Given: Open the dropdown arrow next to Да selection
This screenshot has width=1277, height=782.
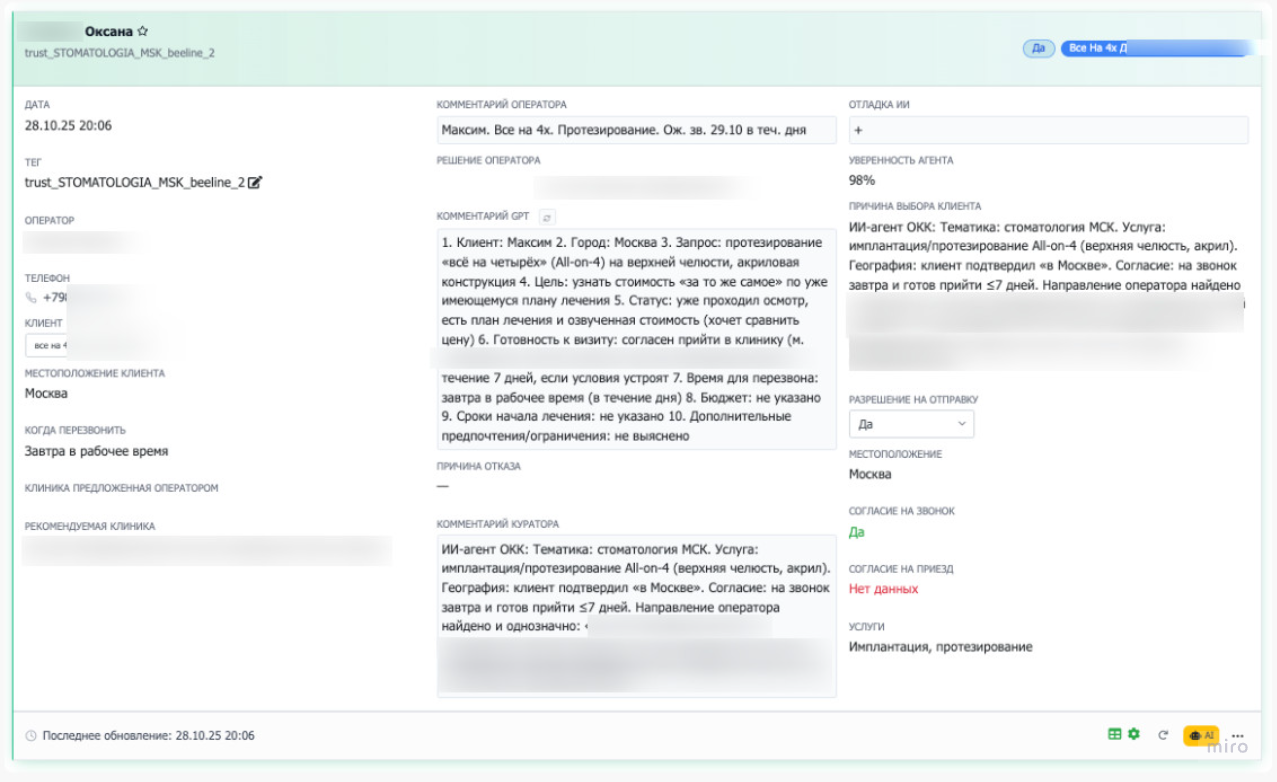Looking at the screenshot, I should pos(963,423).
